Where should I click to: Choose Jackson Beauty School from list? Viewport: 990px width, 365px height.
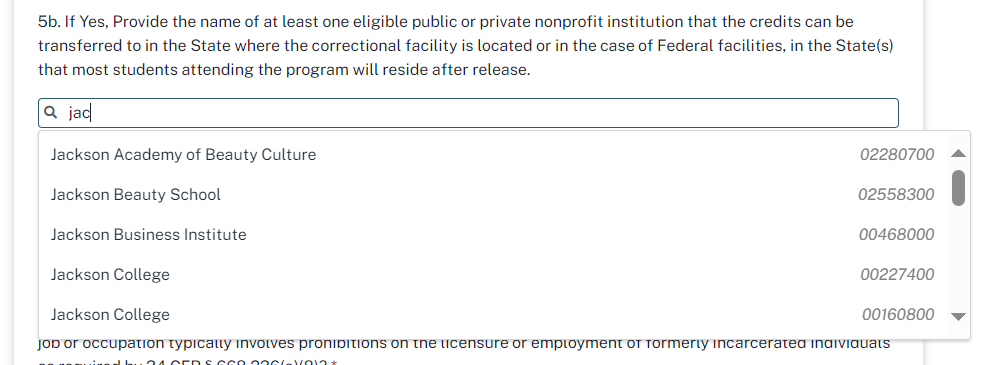pos(492,194)
